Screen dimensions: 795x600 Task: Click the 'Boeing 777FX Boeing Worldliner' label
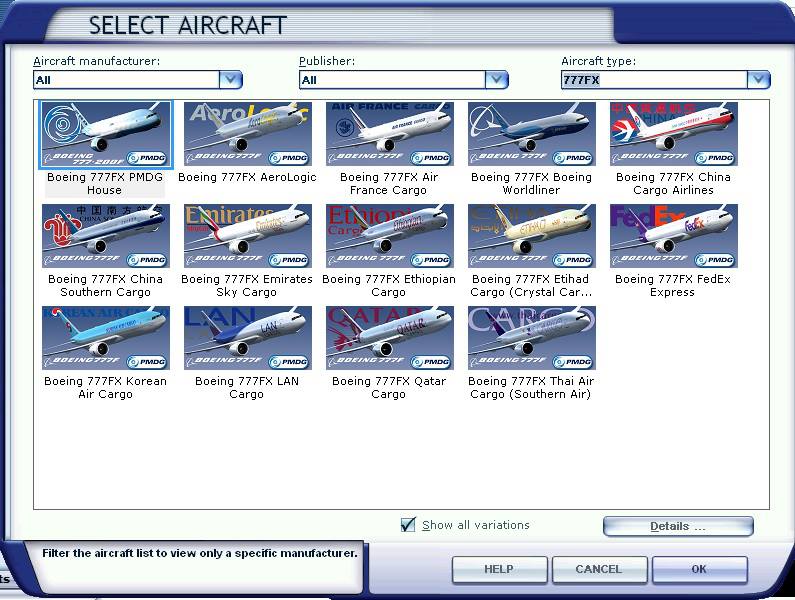(x=531, y=184)
